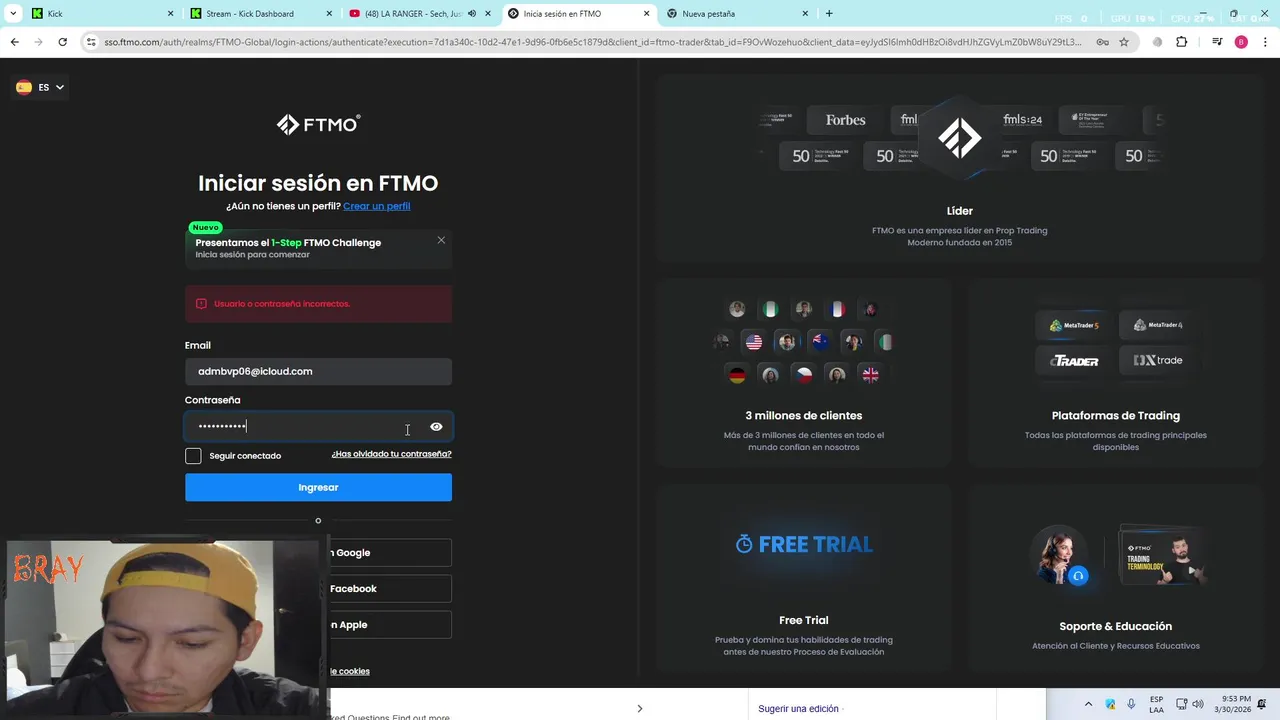Screen dimensions: 1280x720
Task: Open the ES language selector
Action: 40,87
